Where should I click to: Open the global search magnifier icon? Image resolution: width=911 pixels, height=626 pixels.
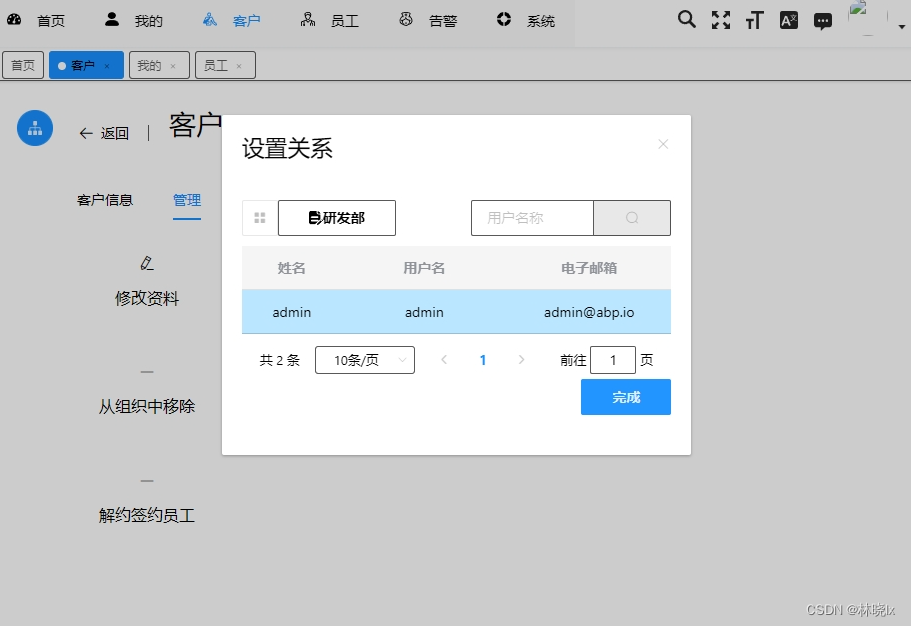[x=686, y=19]
